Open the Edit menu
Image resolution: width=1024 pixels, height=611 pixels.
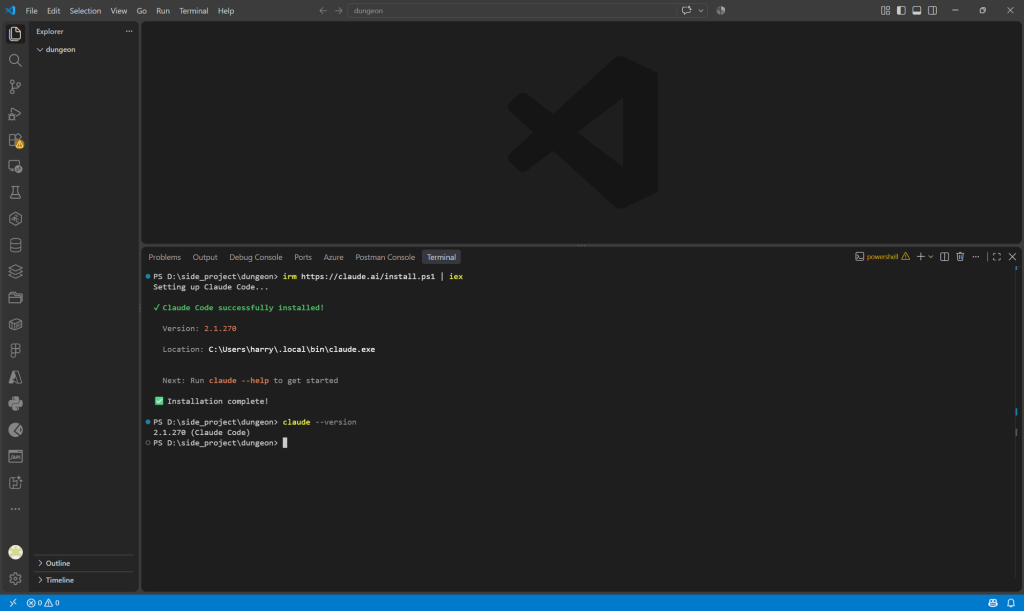pyautogui.click(x=54, y=10)
